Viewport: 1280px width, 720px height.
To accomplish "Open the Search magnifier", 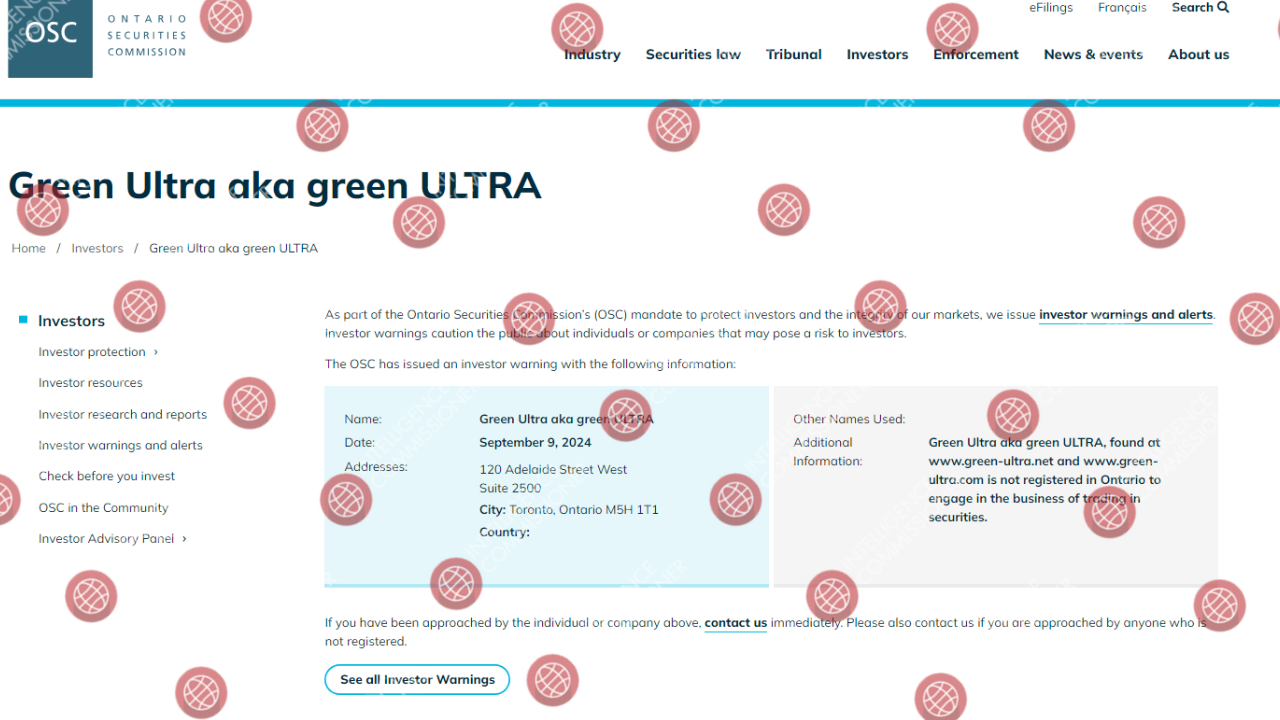I will click(x=1223, y=7).
